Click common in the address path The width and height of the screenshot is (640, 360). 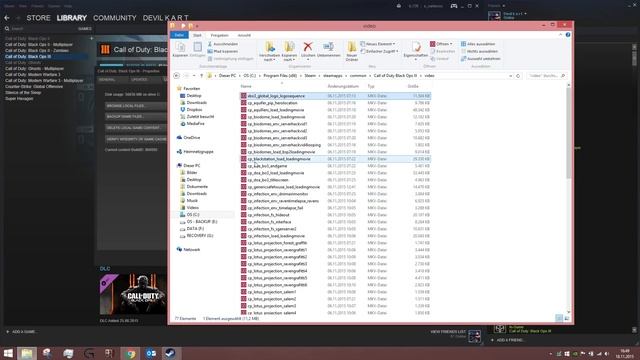click(x=358, y=76)
